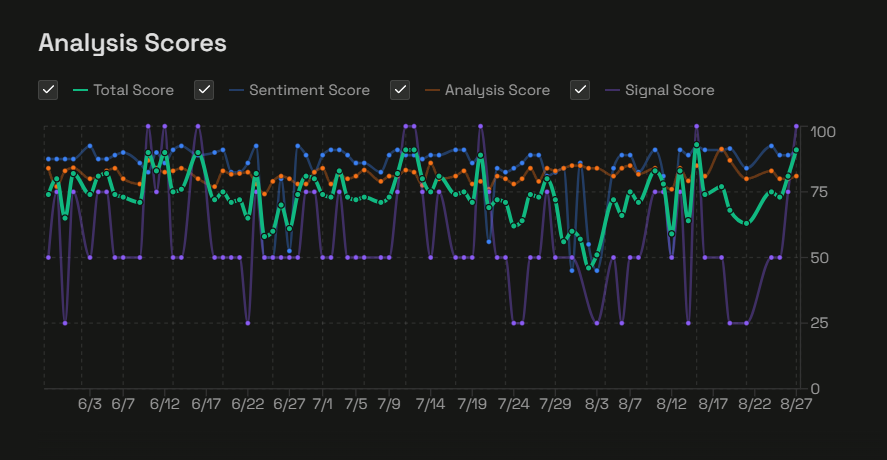Select the Sentiment Score legend text

309,90
